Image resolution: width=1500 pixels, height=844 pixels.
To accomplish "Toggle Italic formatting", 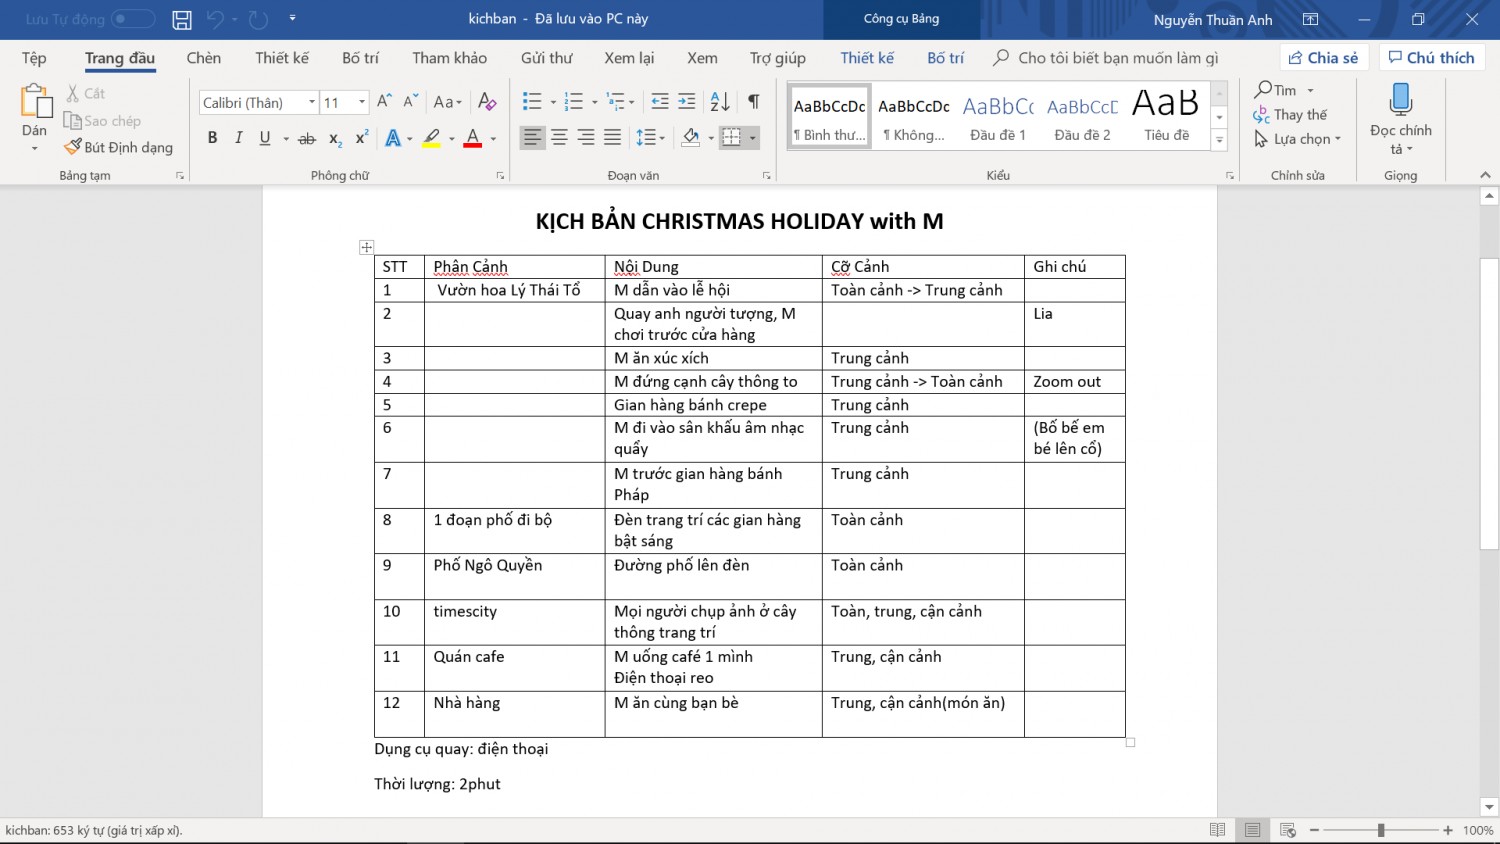I will click(238, 138).
